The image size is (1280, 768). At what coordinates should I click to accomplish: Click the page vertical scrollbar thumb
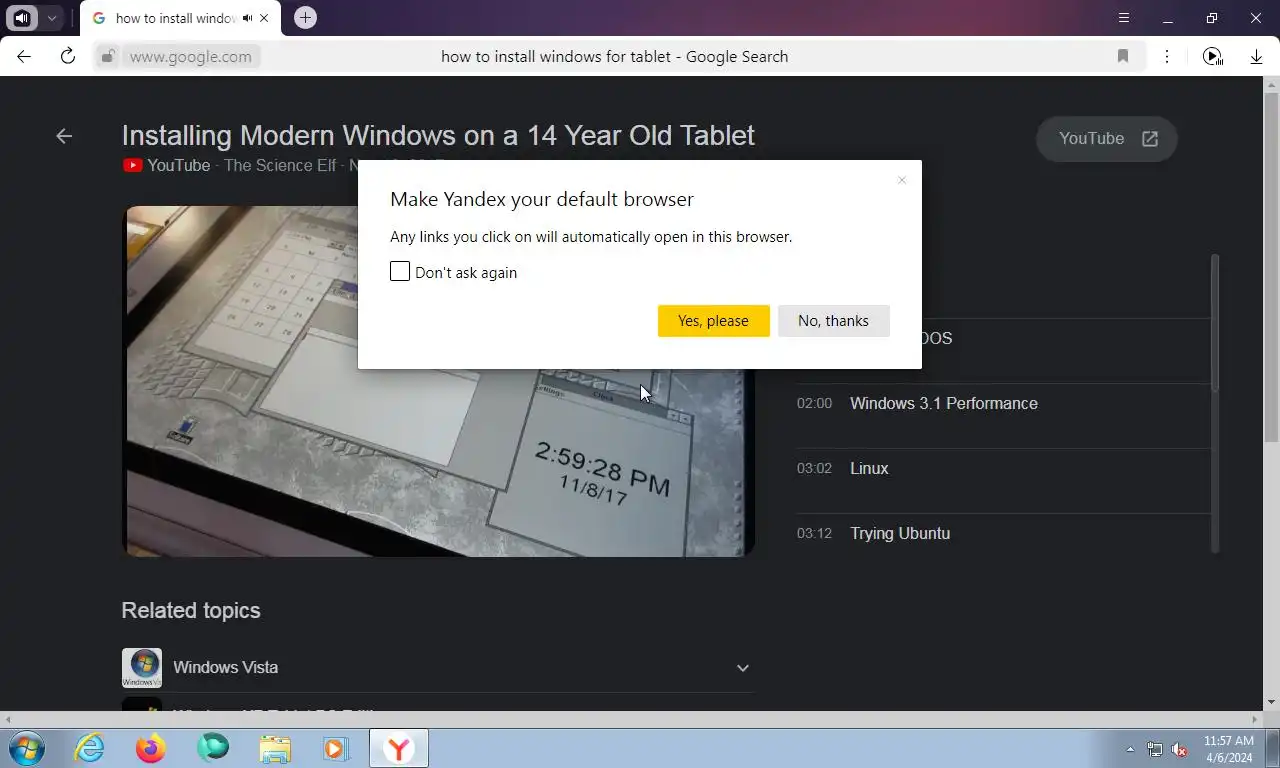pos(1271,265)
